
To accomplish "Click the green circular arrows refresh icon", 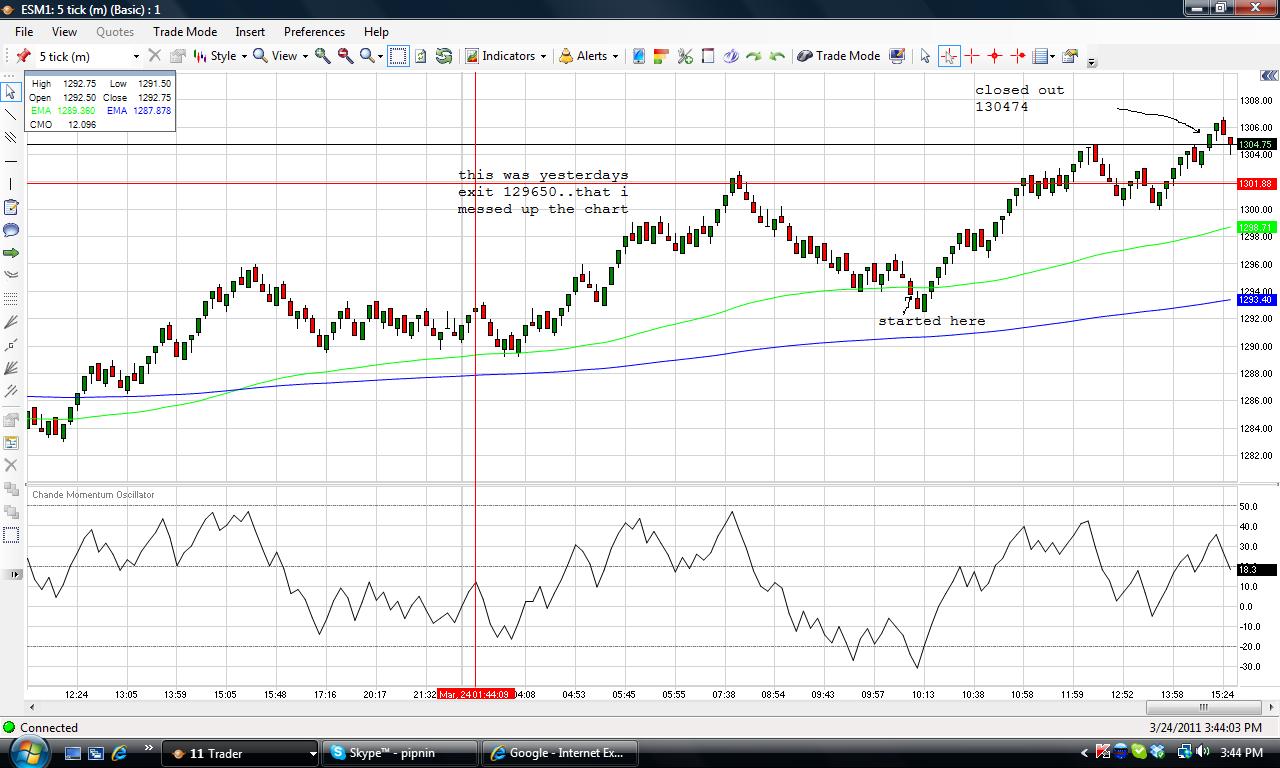I will (x=444, y=56).
